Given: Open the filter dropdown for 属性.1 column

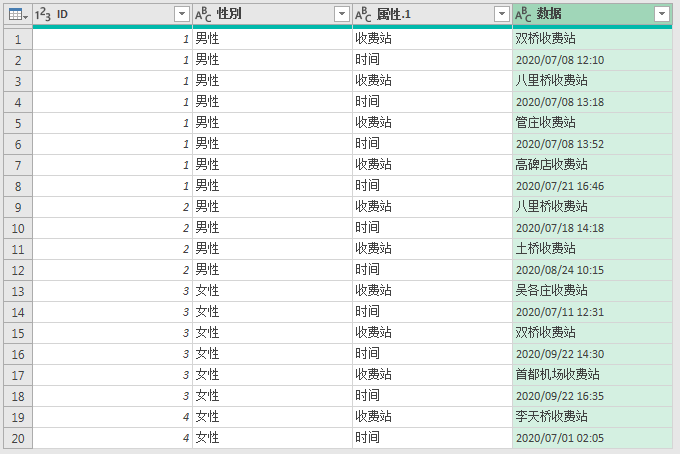Looking at the screenshot, I should [x=502, y=14].
